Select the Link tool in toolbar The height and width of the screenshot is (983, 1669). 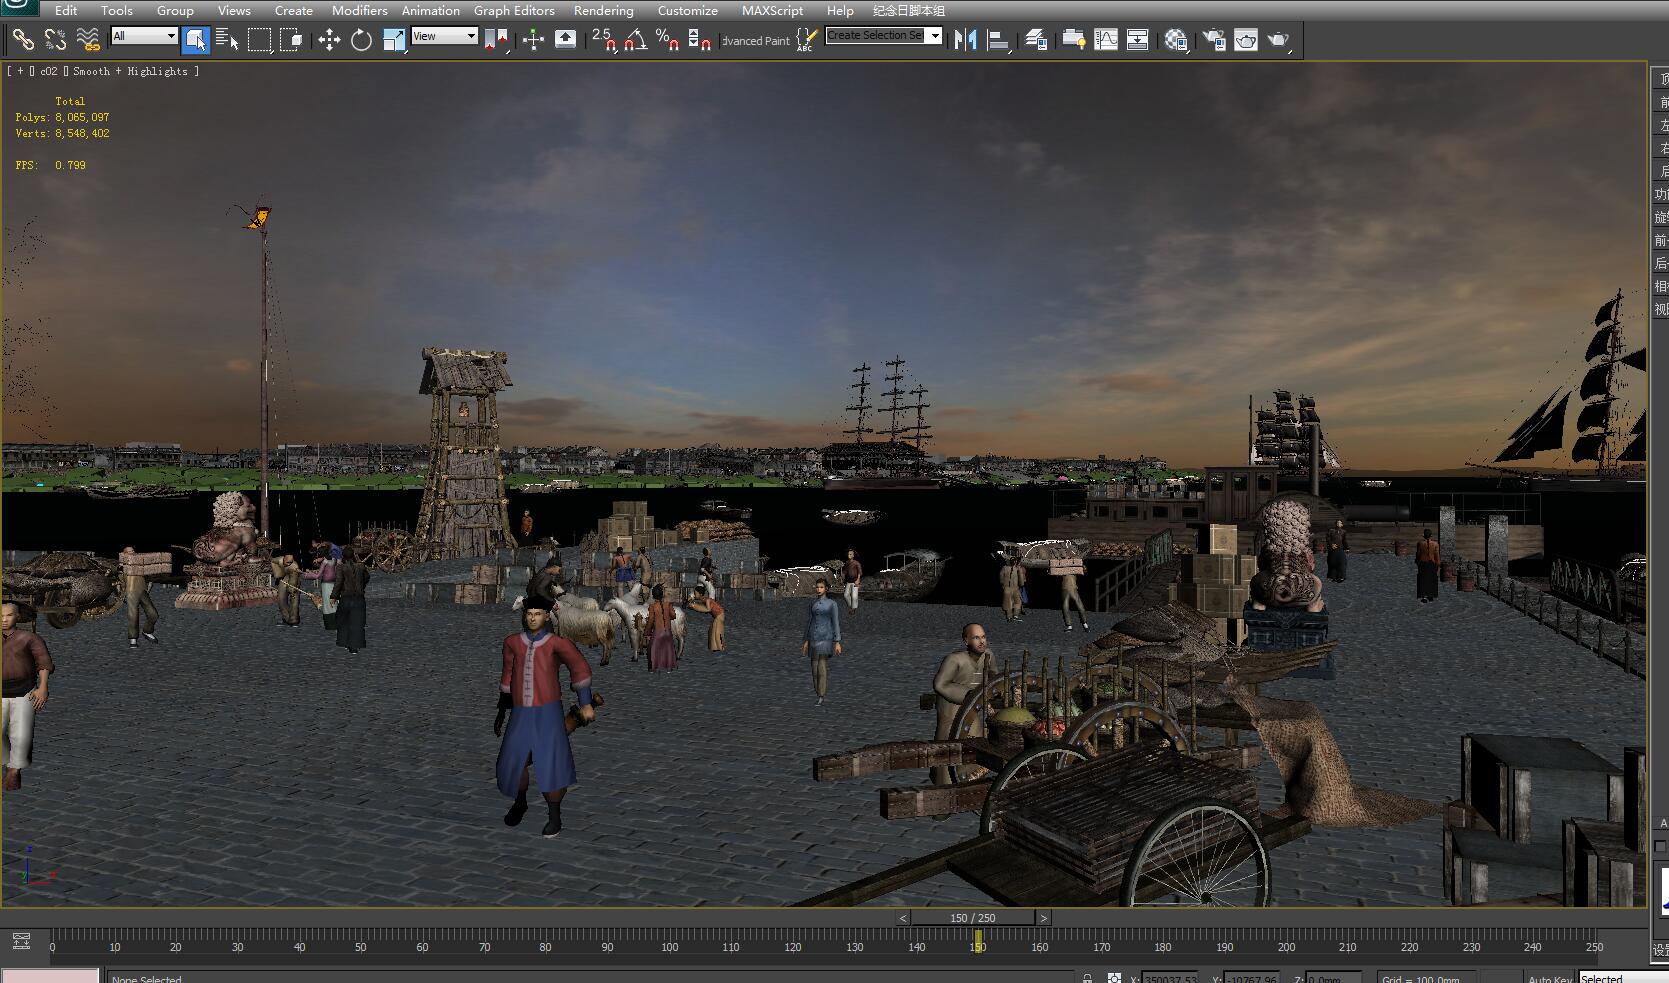pyautogui.click(x=22, y=40)
